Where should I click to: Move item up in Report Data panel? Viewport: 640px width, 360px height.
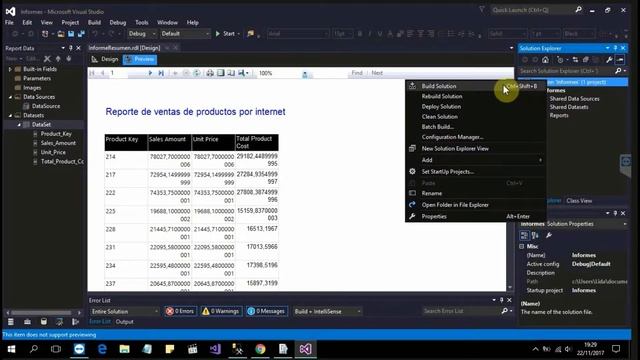58,59
